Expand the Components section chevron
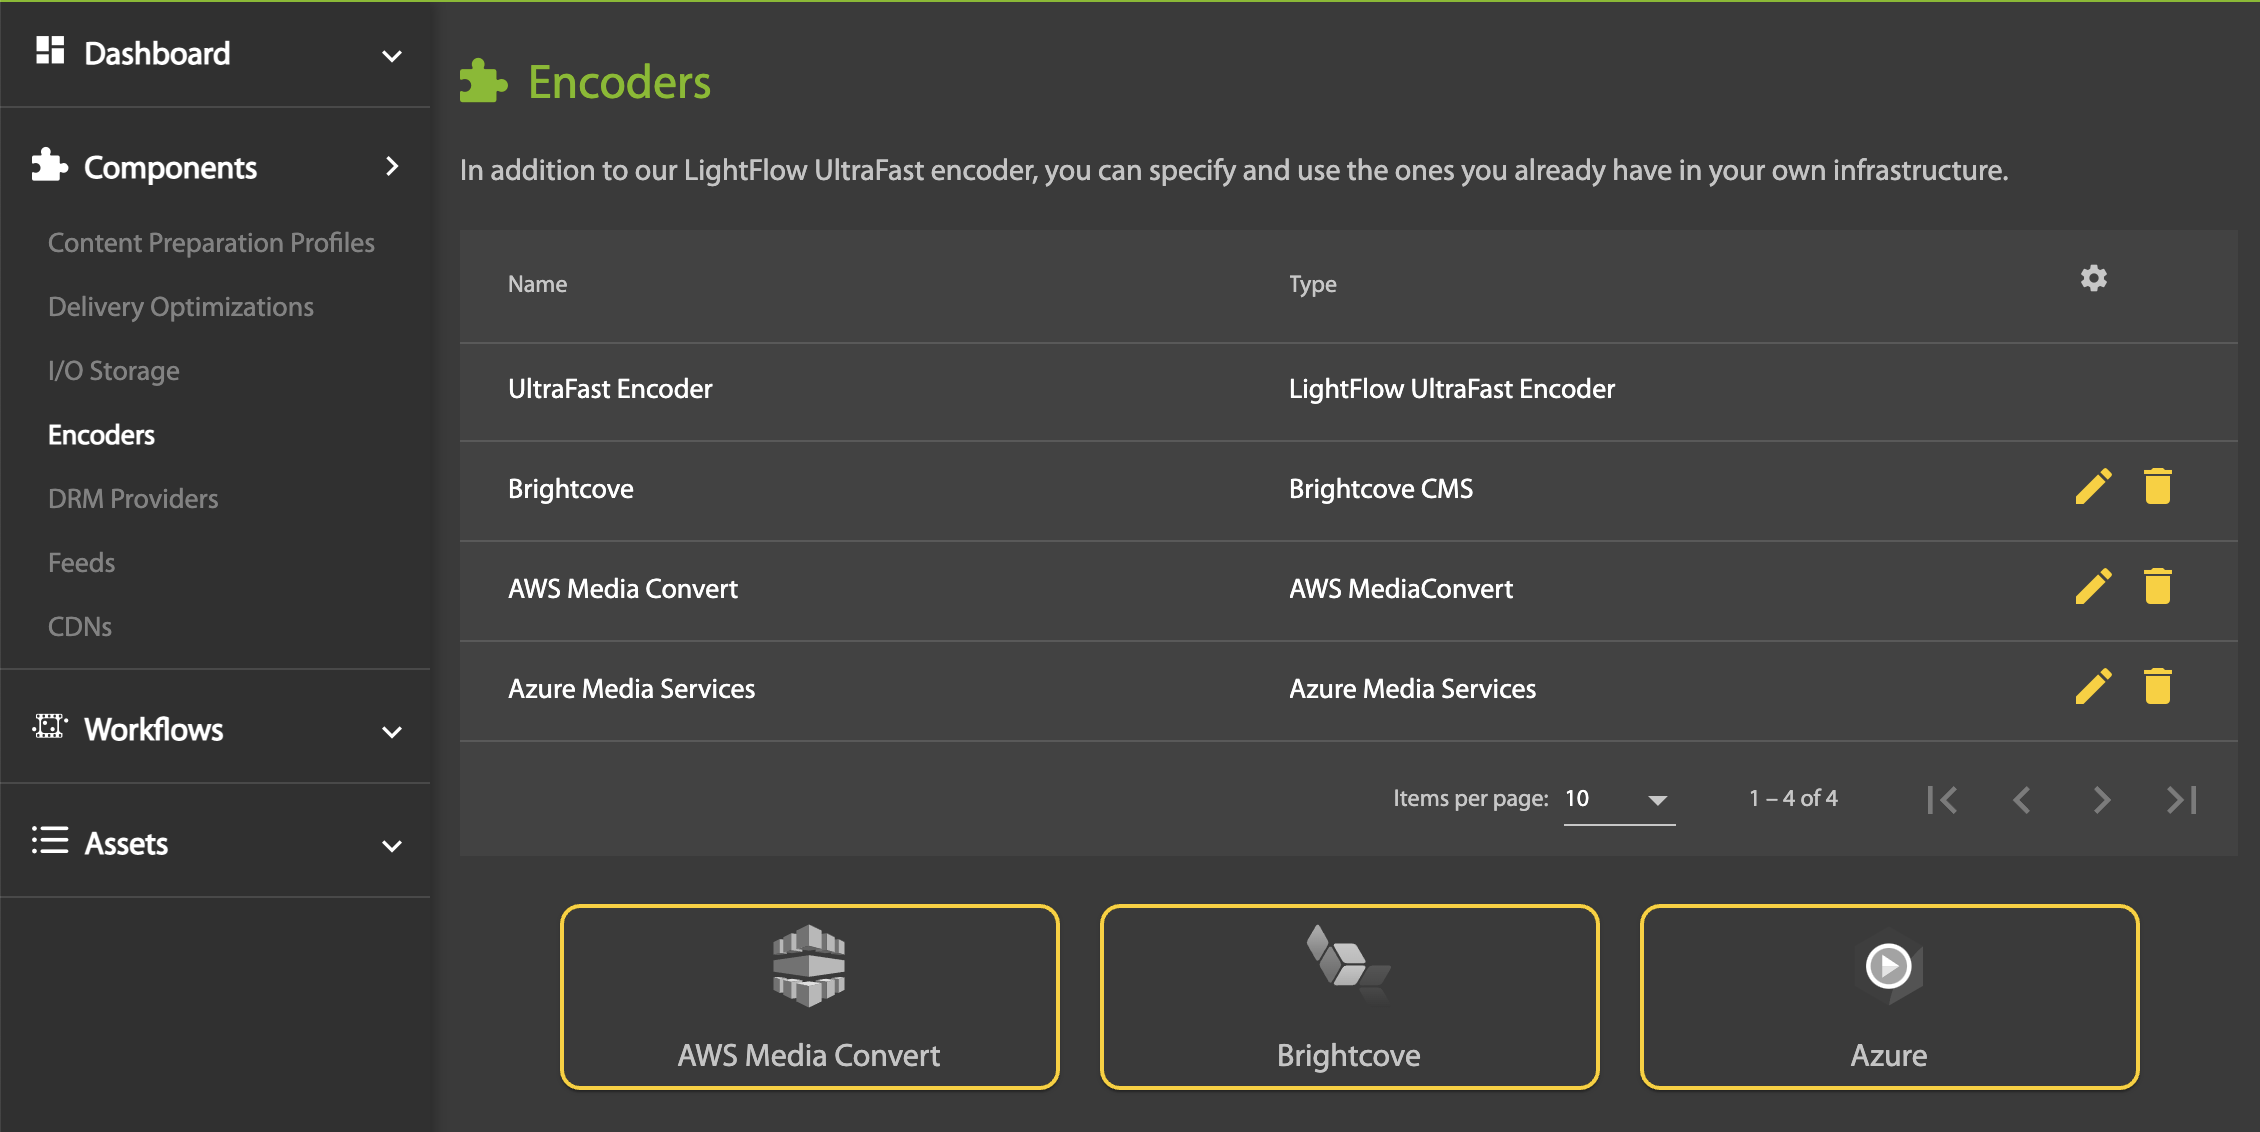Screen dimensions: 2260x1132 point(392,167)
